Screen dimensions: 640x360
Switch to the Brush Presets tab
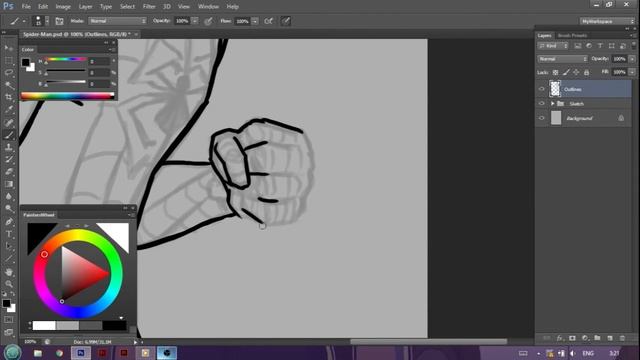click(572, 36)
